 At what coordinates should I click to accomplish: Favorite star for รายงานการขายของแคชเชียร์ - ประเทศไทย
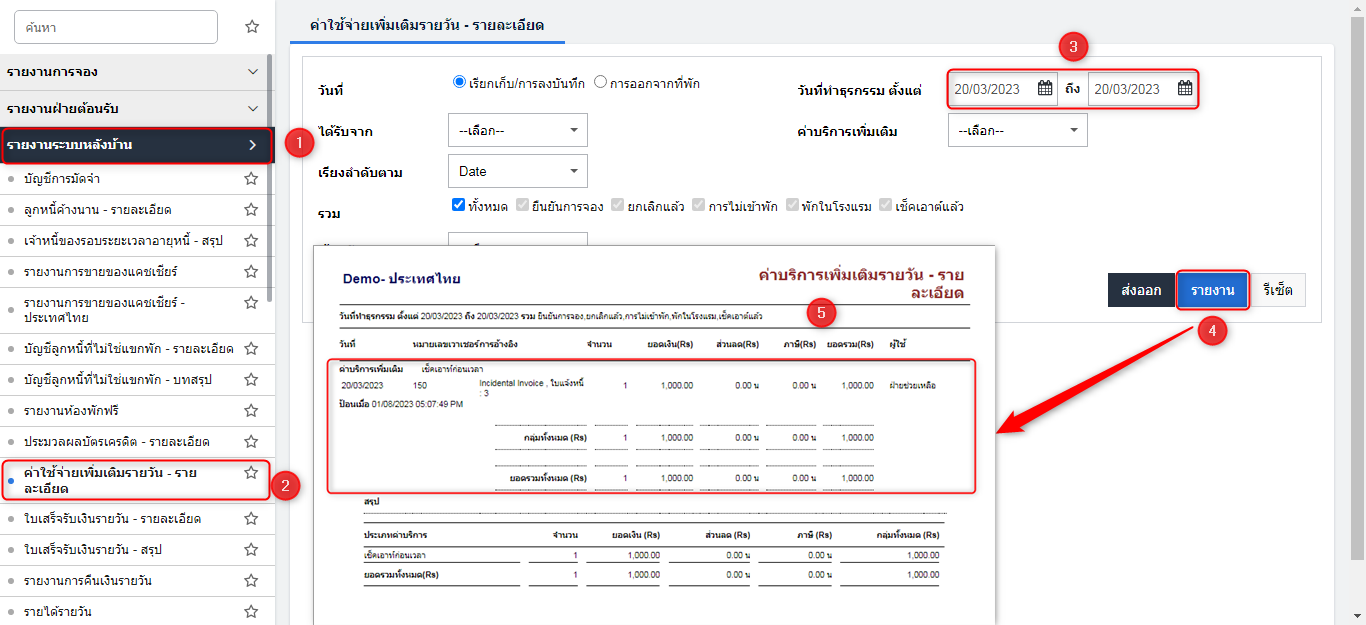(251, 303)
